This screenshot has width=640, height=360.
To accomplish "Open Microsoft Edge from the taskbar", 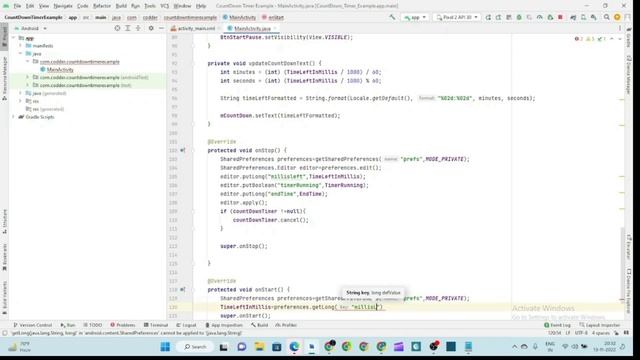I will pos(294,347).
